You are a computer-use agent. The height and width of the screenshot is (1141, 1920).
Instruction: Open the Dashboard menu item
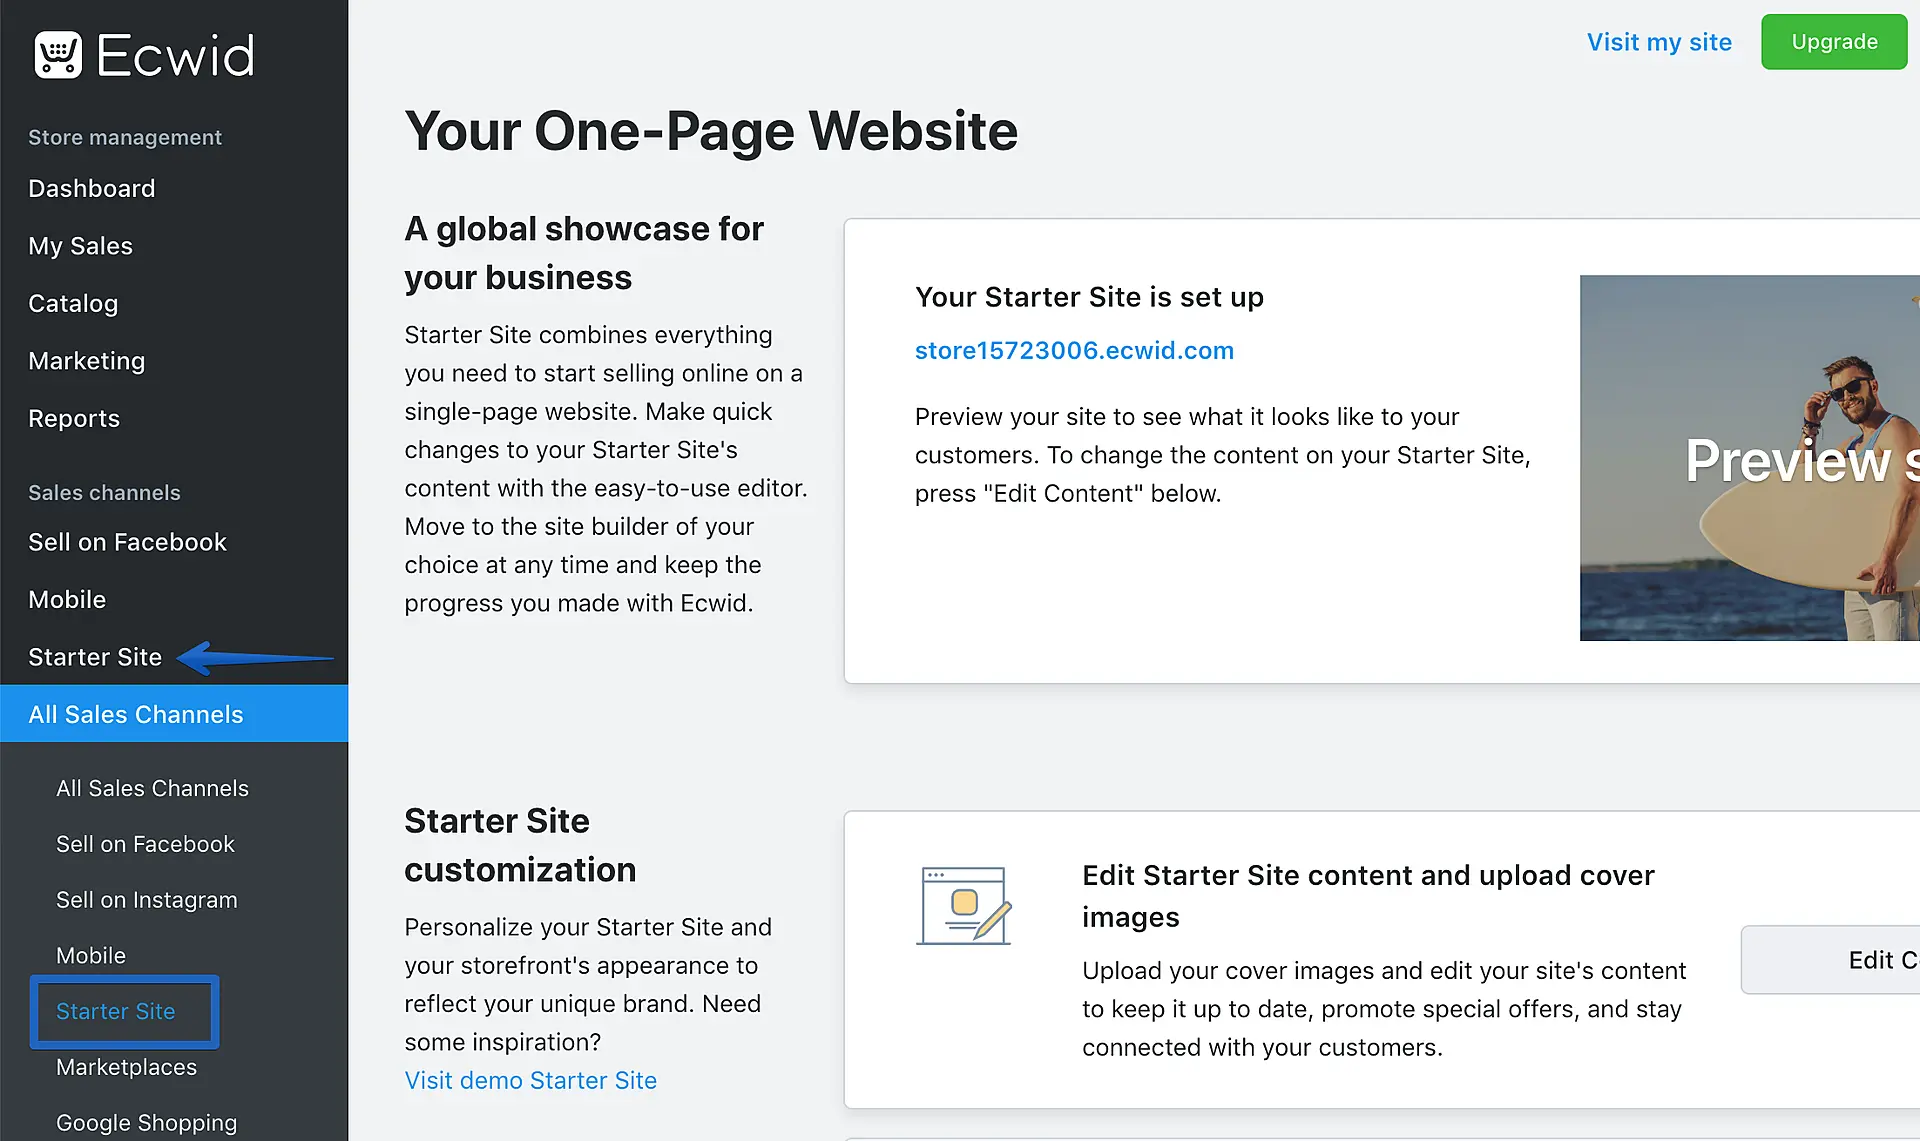[91, 188]
